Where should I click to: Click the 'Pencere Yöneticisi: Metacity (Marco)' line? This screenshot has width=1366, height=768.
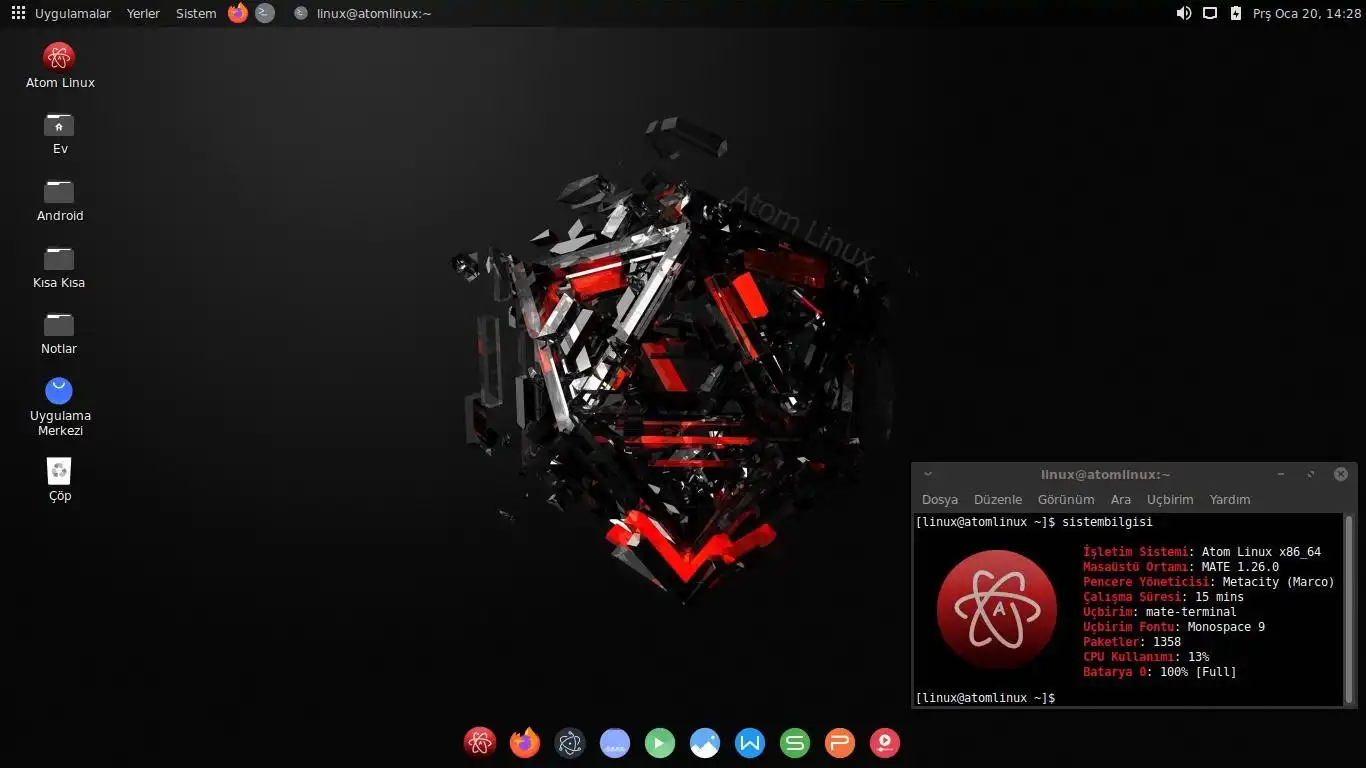(1209, 582)
